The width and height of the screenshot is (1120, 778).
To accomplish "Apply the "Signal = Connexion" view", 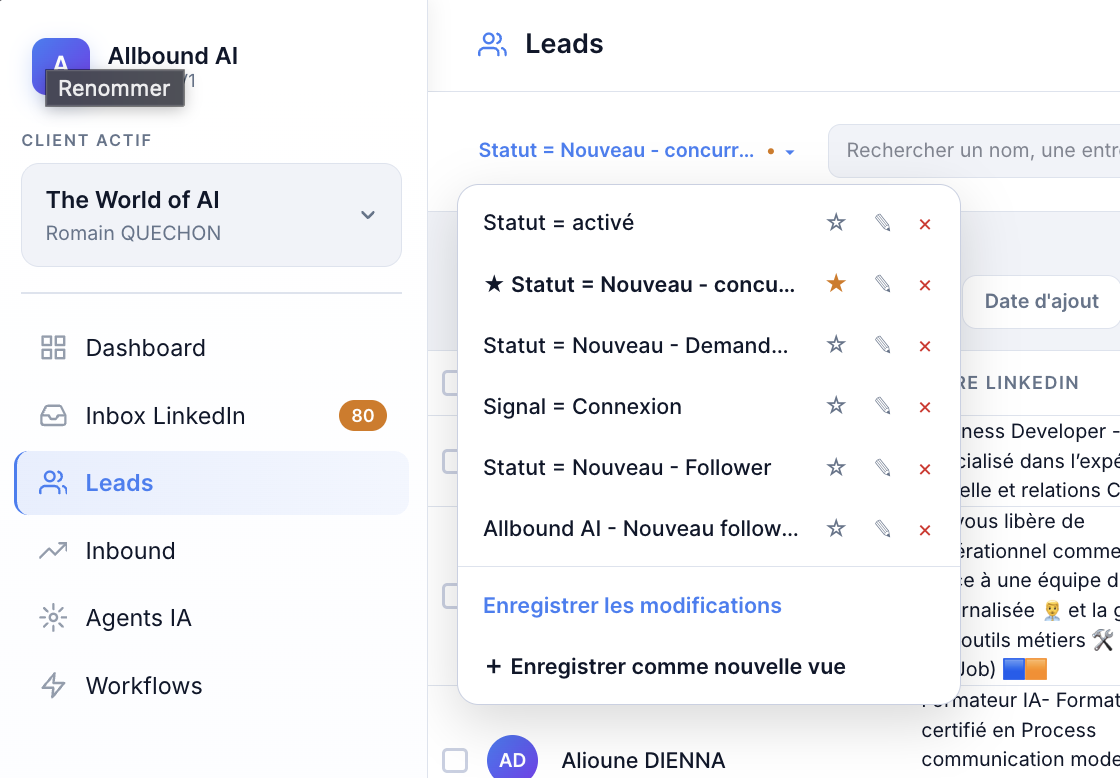I will [x=582, y=407].
